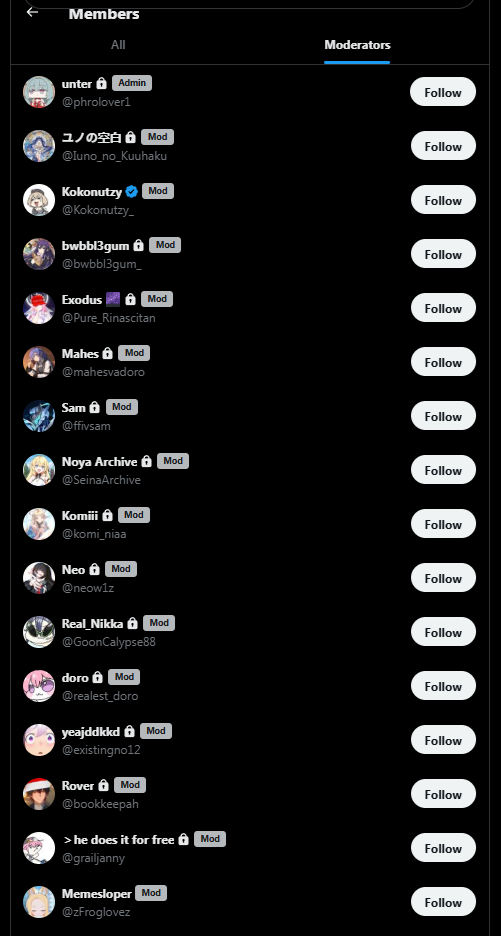This screenshot has width=501, height=936.
Task: Click the Admin badge next to unter
Action: click(132, 83)
